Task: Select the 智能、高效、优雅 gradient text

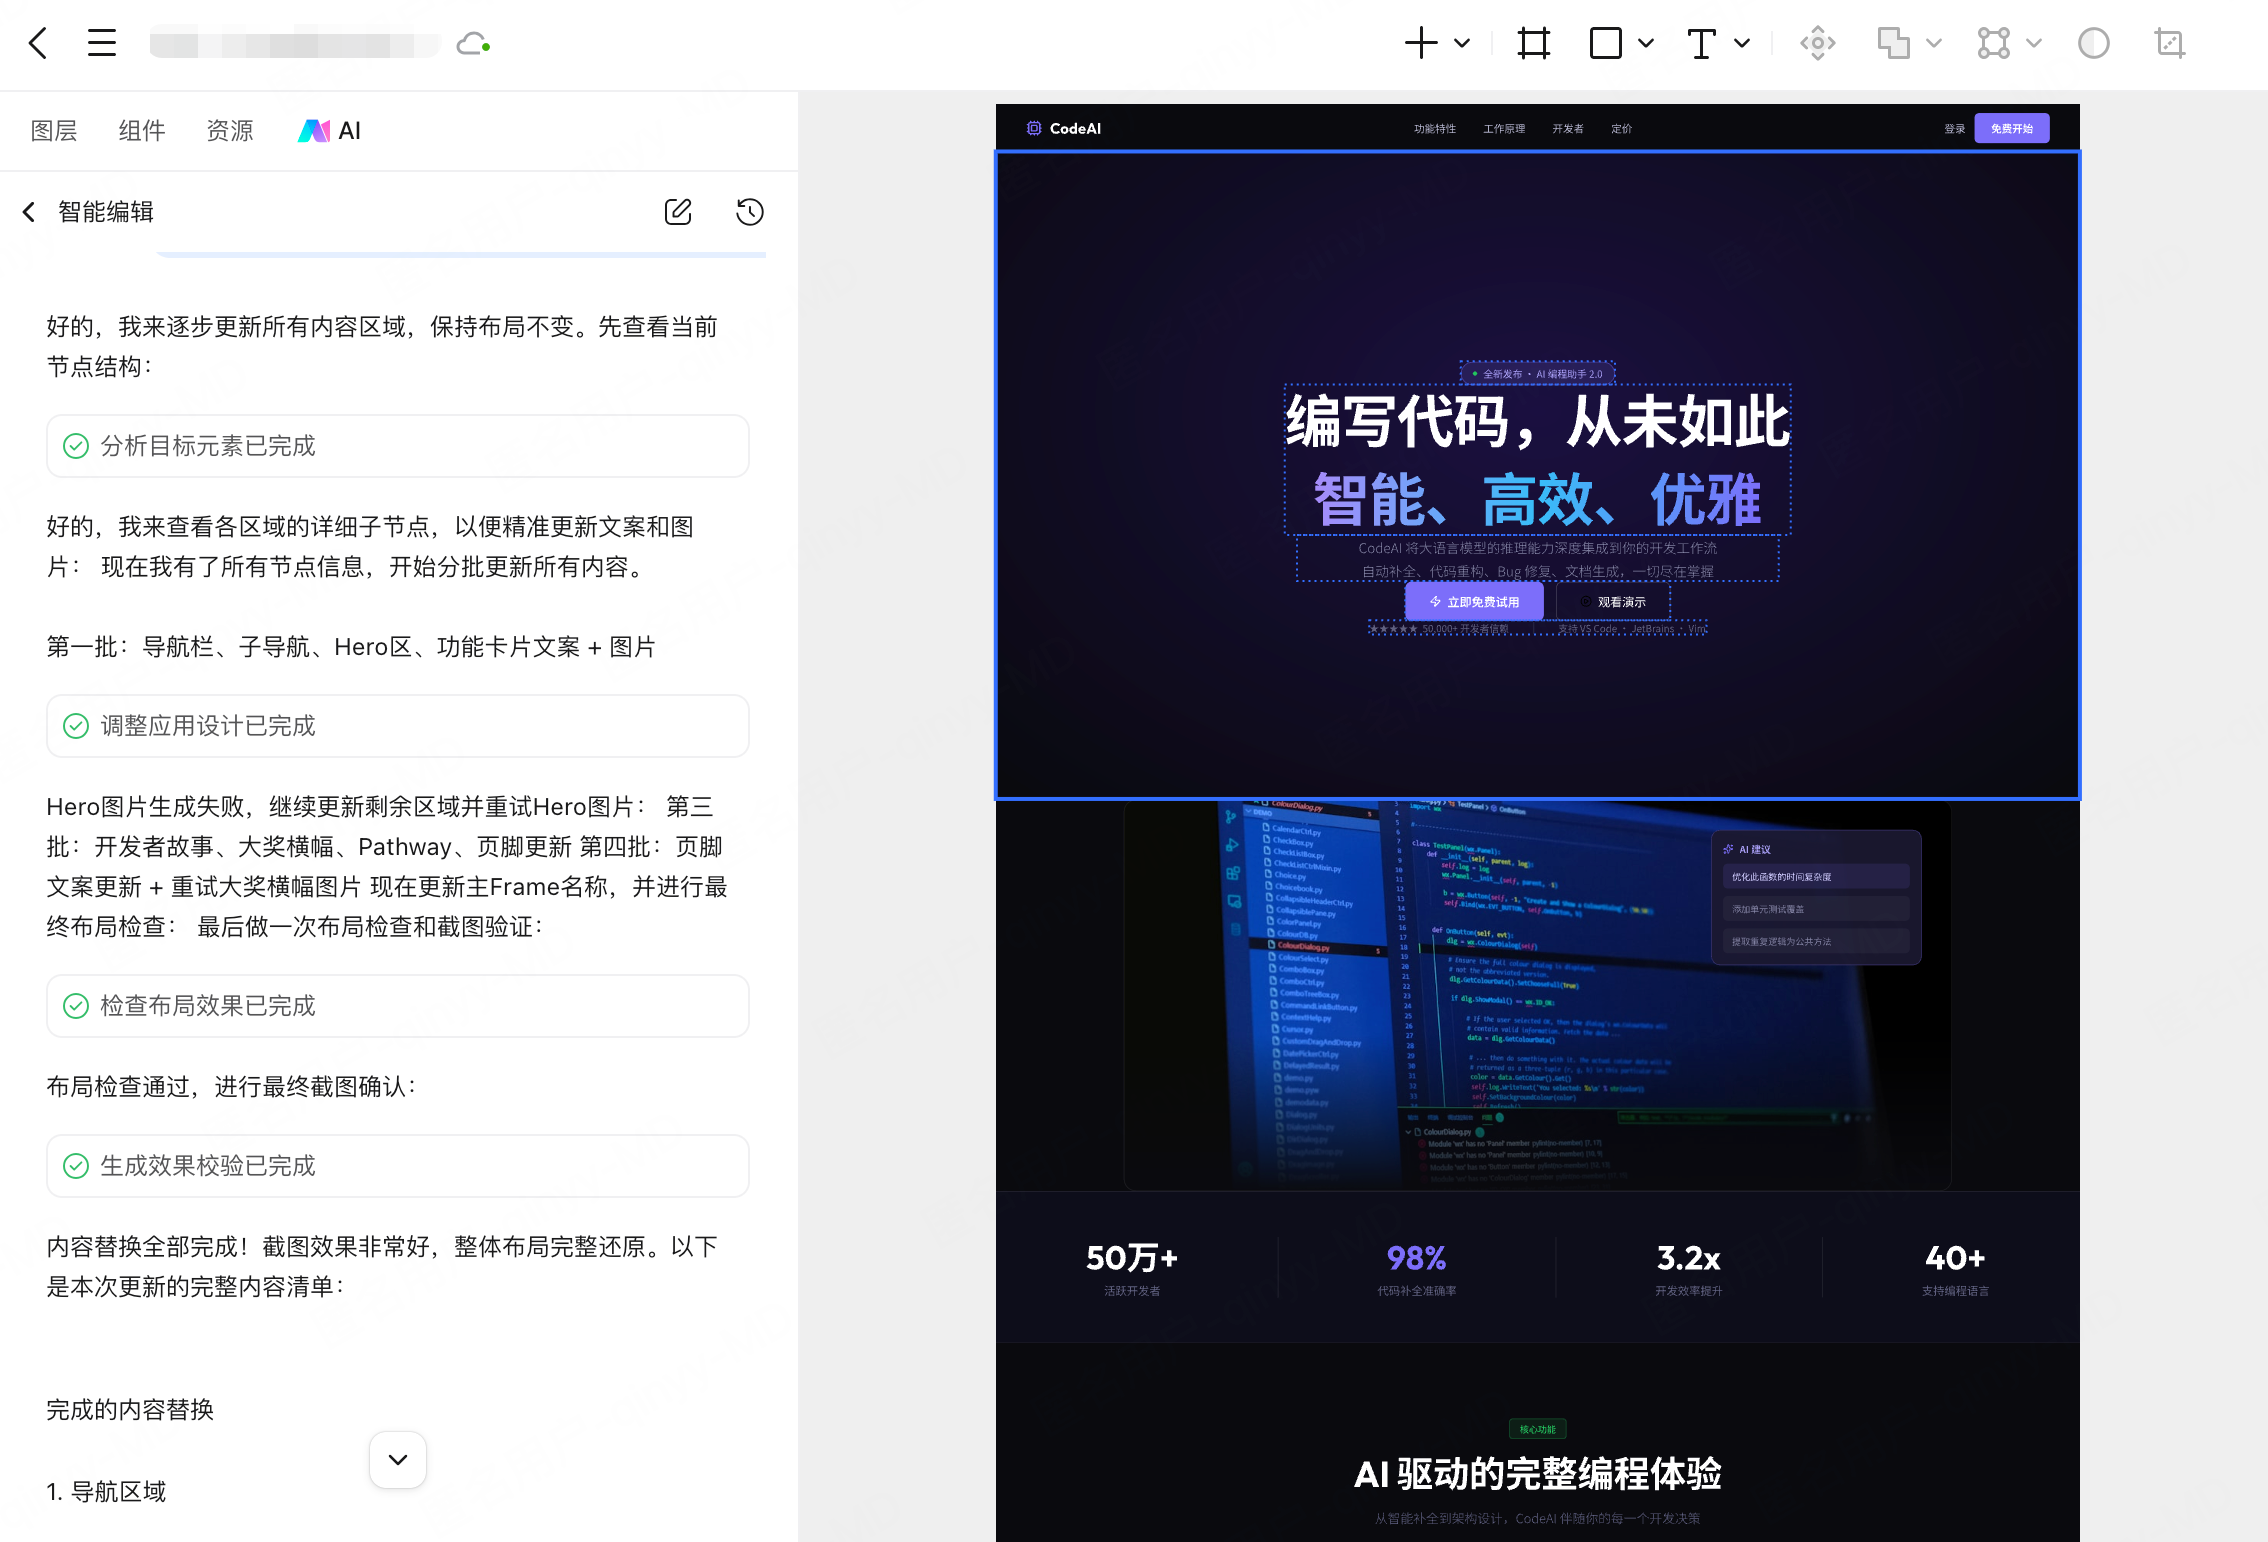Action: click(x=1538, y=499)
